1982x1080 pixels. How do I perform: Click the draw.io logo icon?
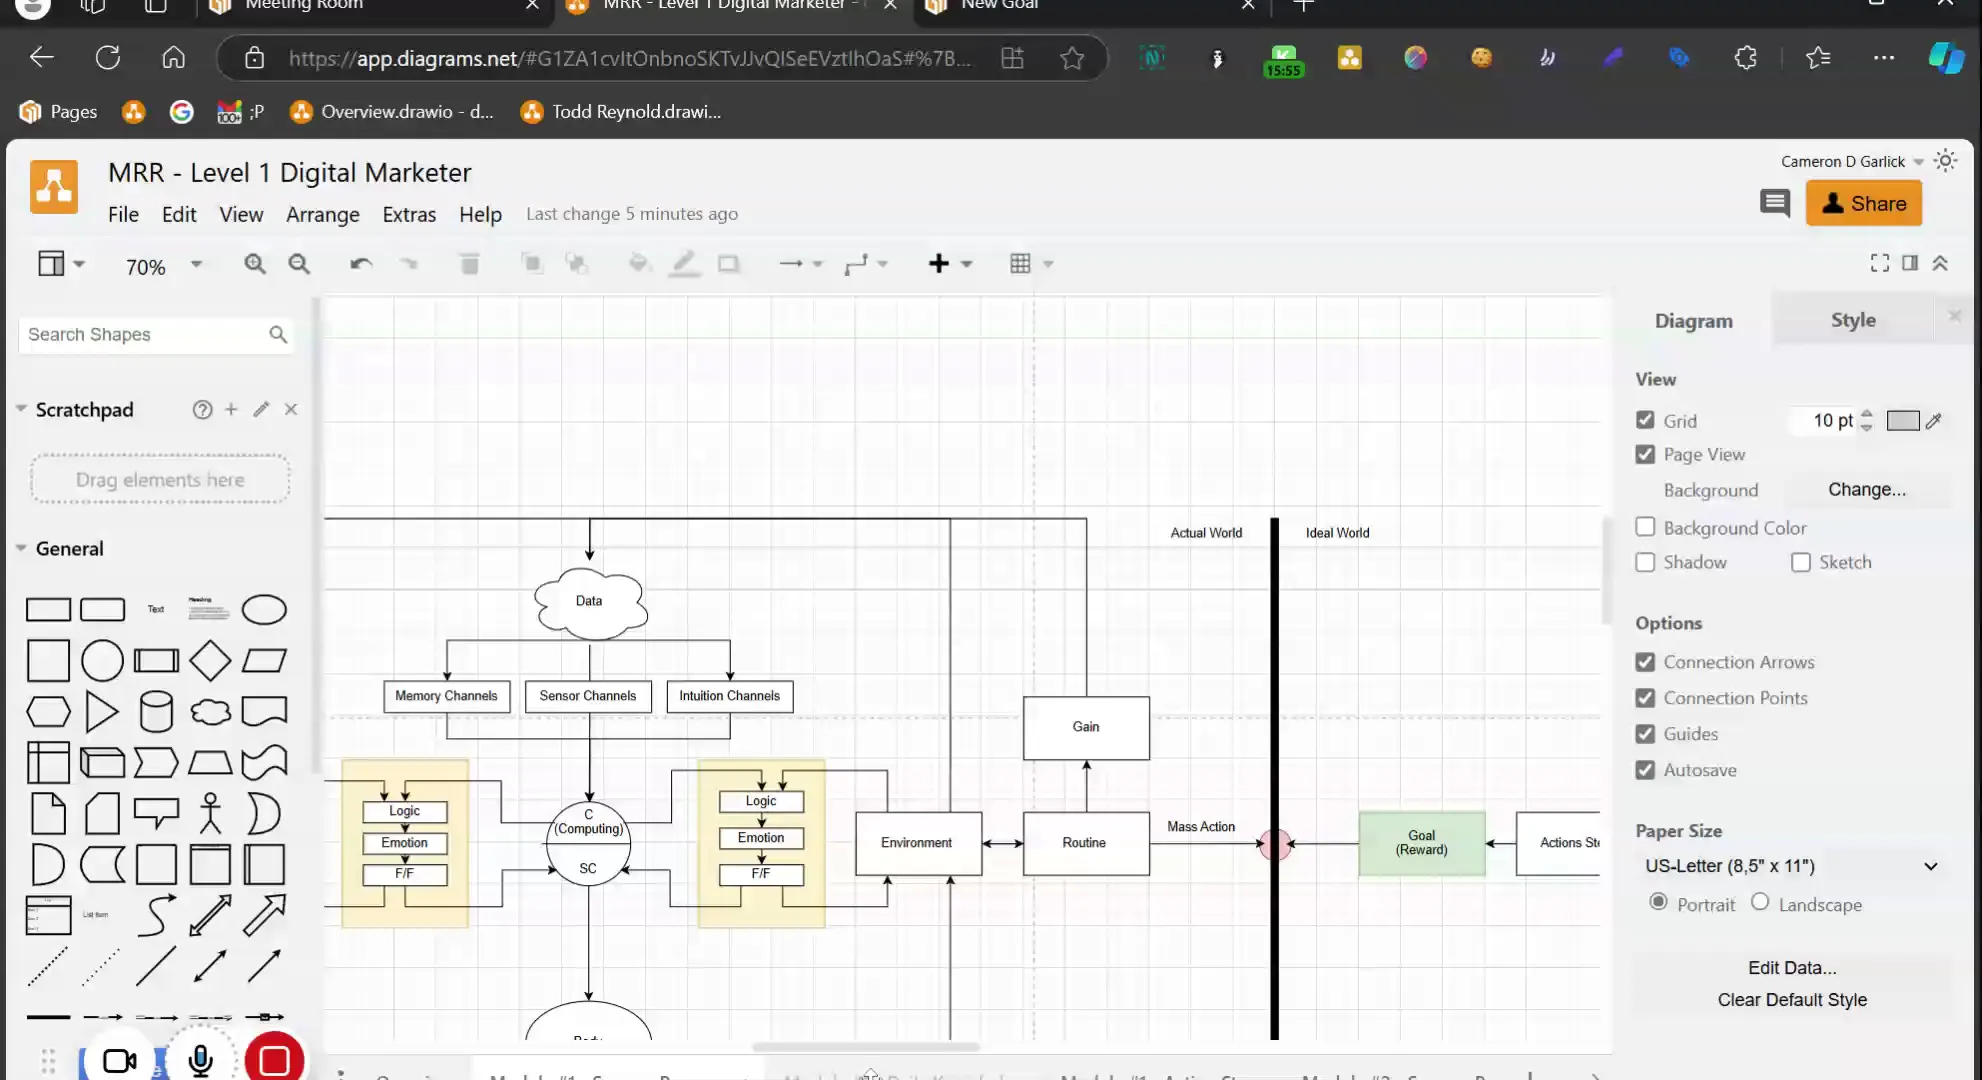(x=54, y=187)
